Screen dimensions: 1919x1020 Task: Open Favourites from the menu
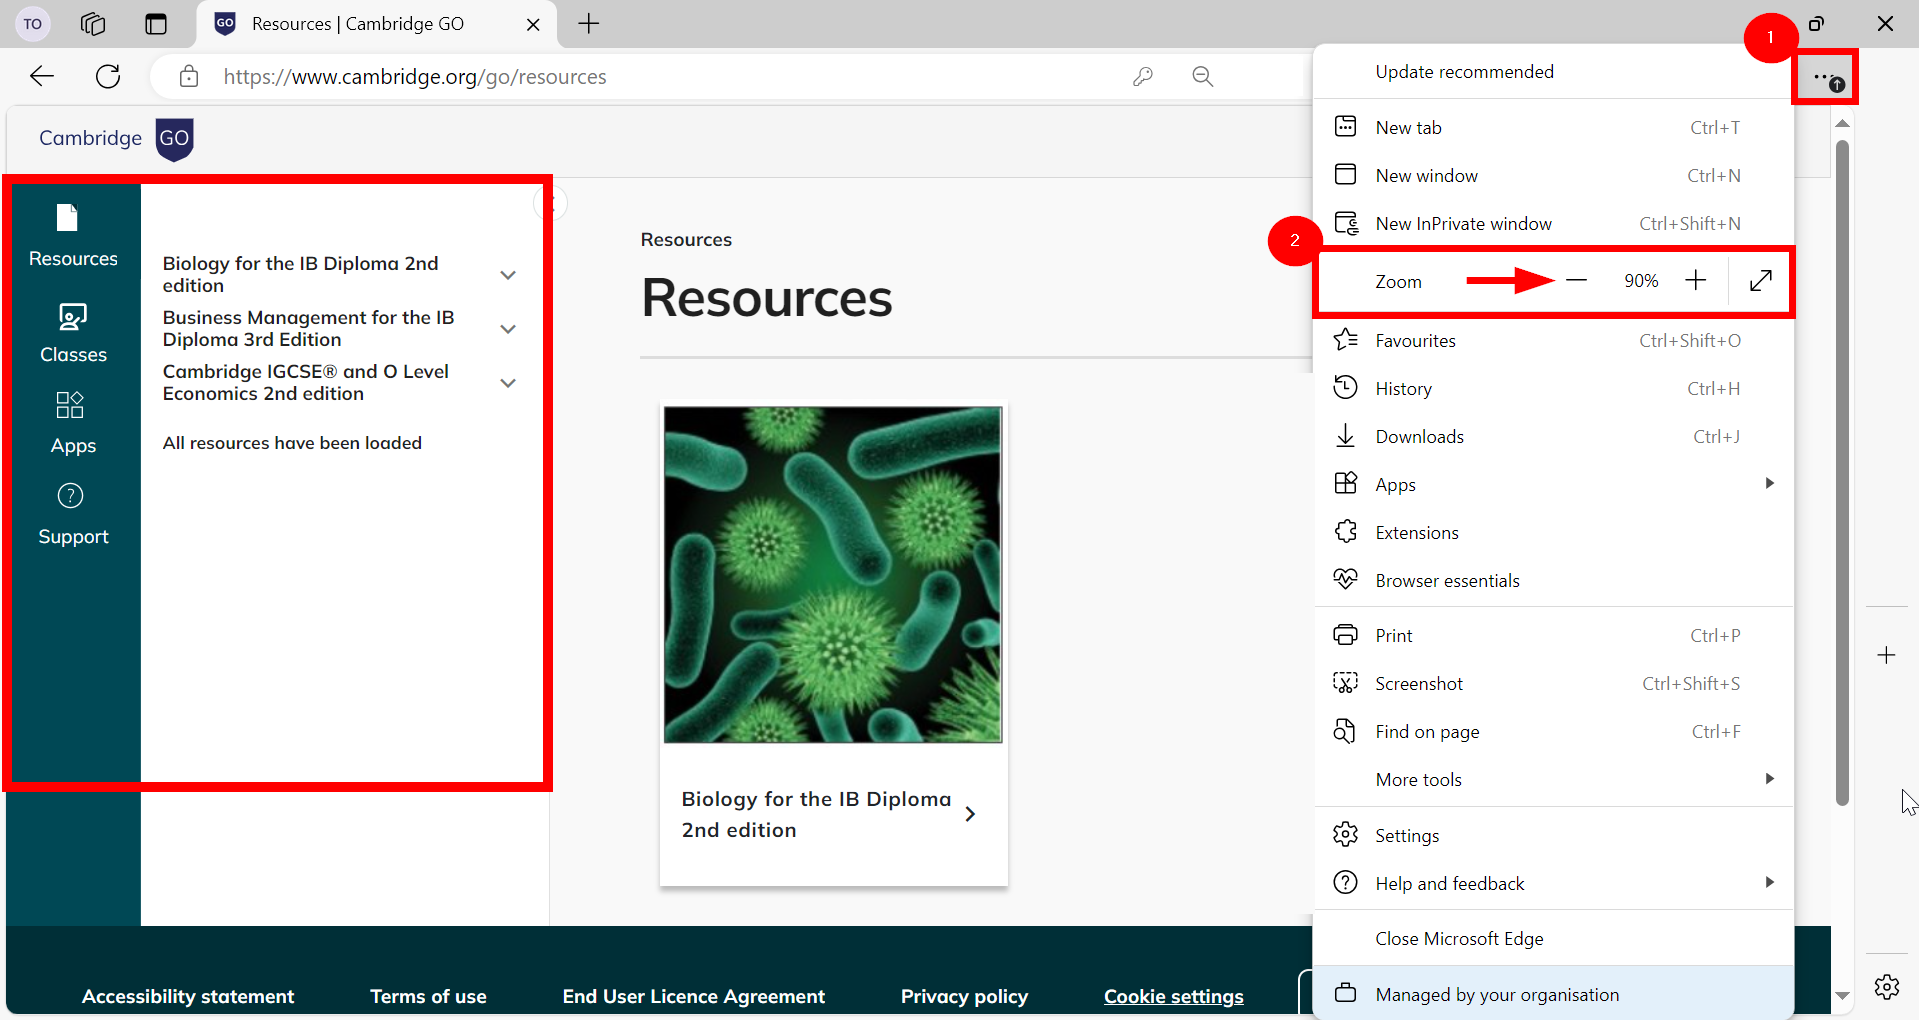pyautogui.click(x=1553, y=340)
